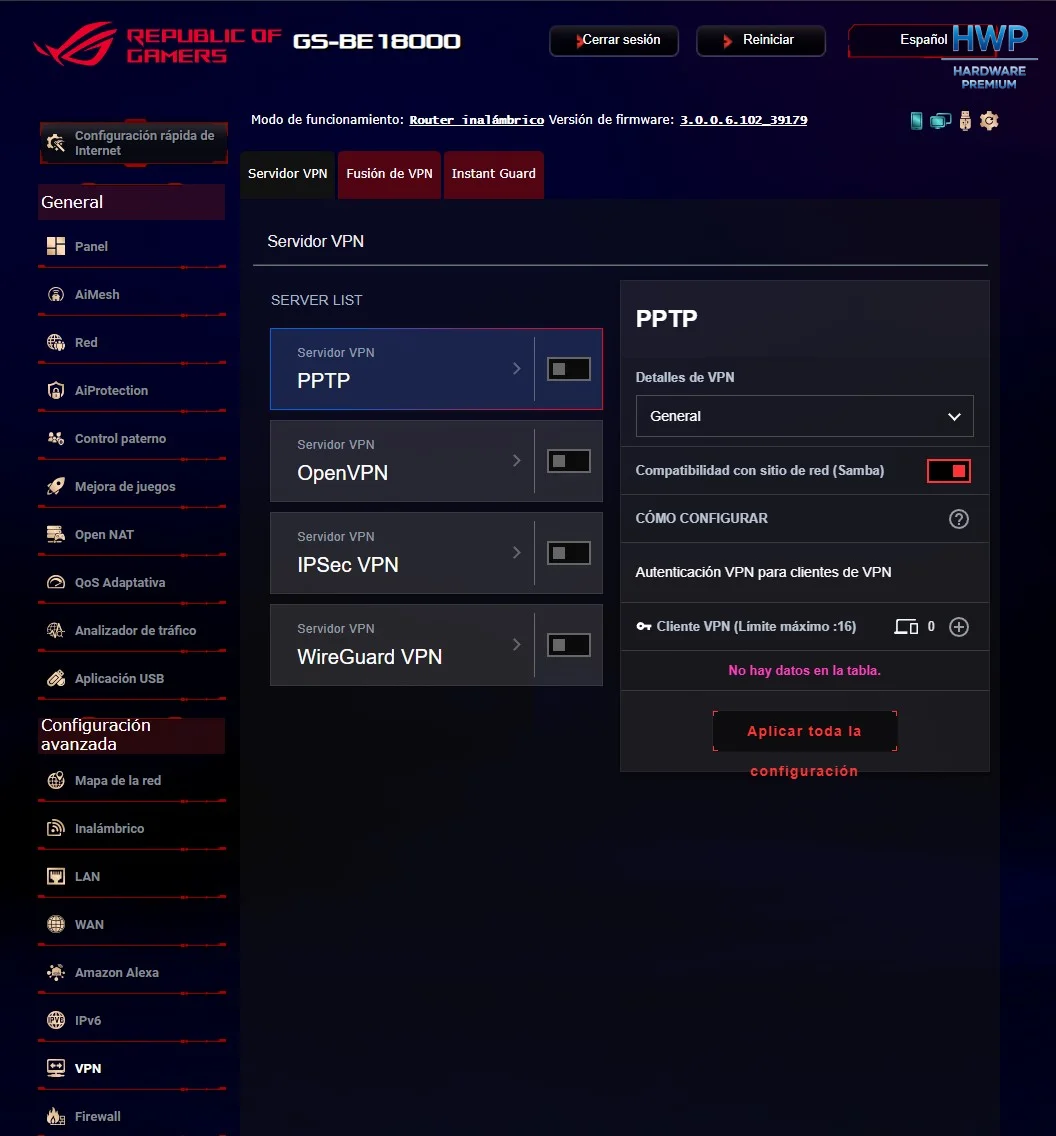Open the Amazon Alexa icon
The image size is (1056, 1136).
point(56,972)
